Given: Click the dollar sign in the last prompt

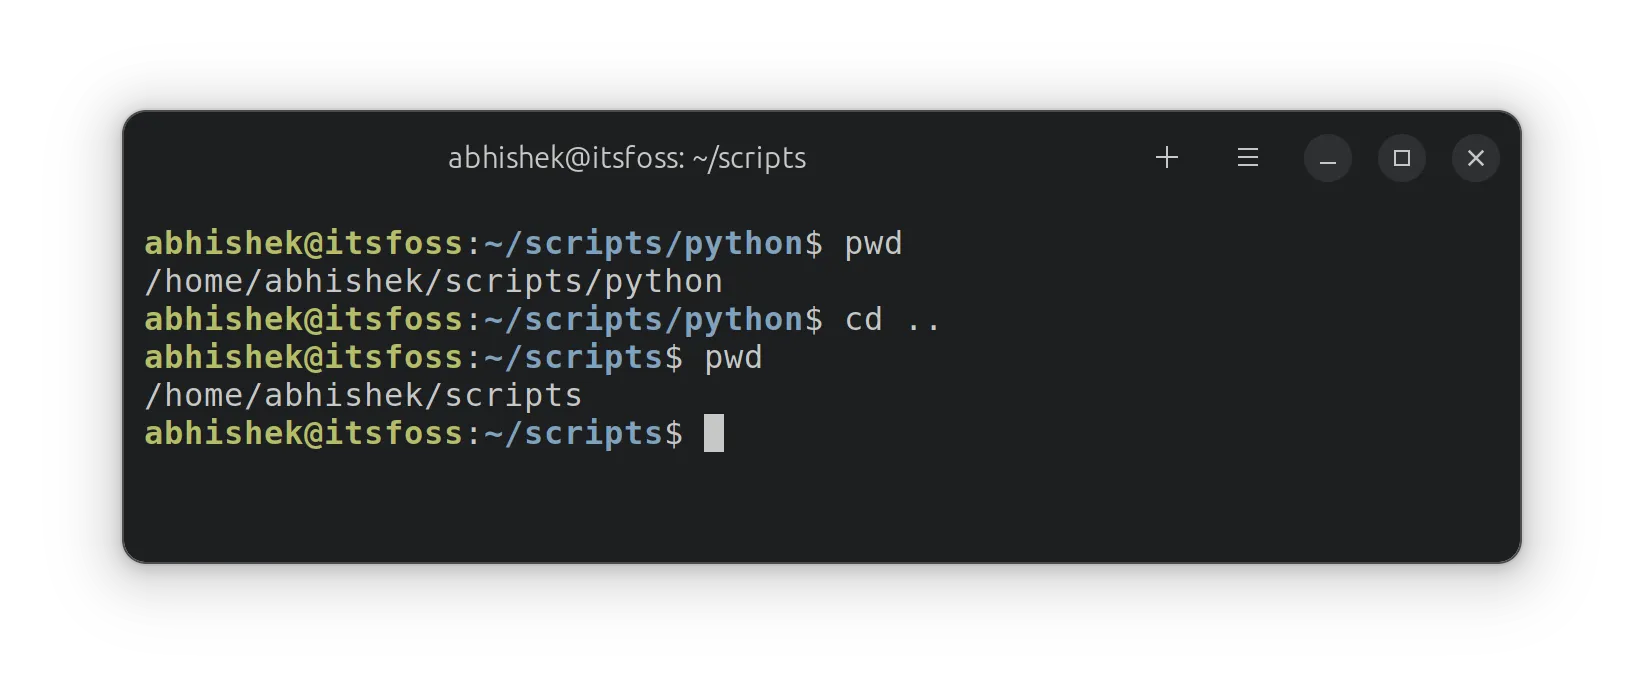Looking at the screenshot, I should point(675,432).
